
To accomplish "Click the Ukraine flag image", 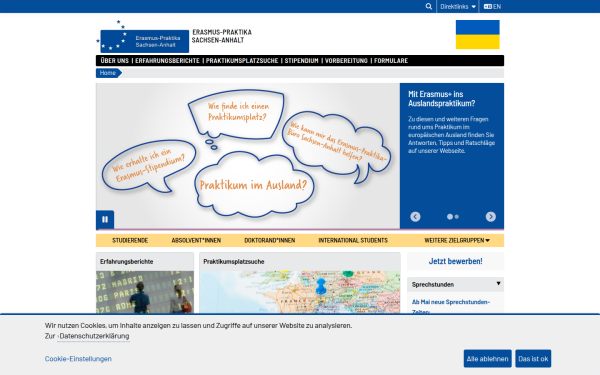I will point(478,34).
